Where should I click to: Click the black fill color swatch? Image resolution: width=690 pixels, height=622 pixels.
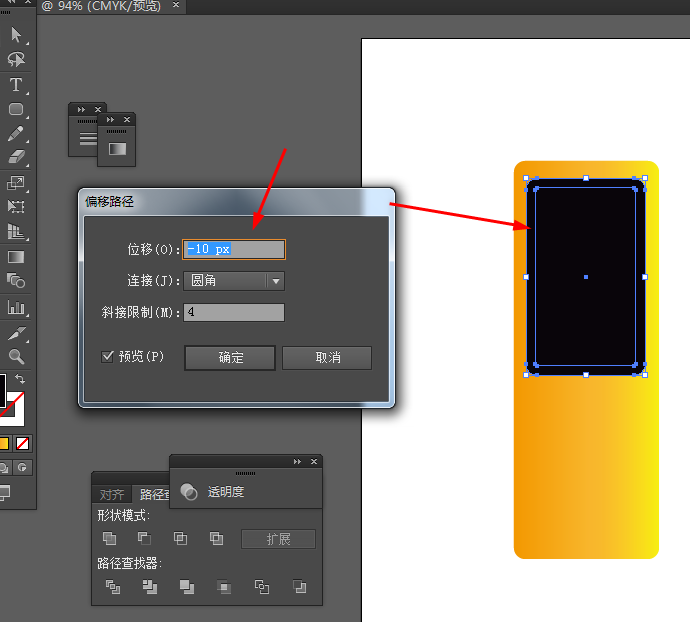3,390
